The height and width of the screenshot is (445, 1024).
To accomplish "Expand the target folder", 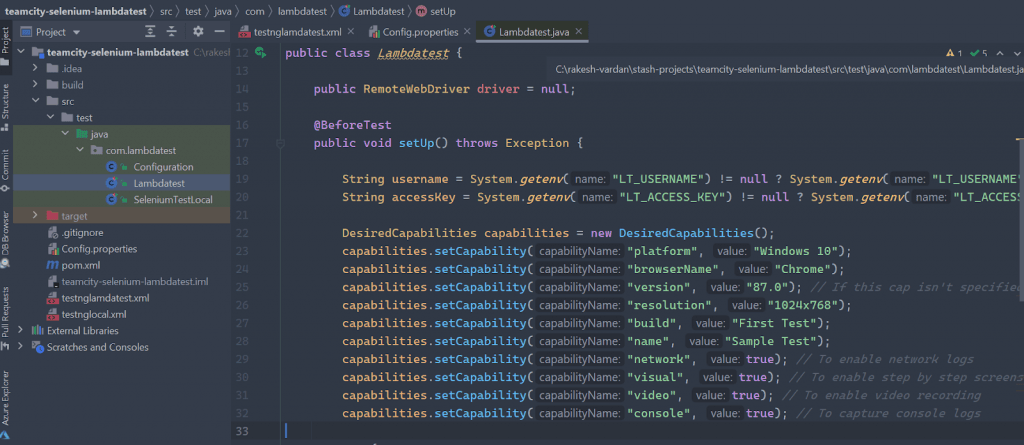I will pos(37,215).
